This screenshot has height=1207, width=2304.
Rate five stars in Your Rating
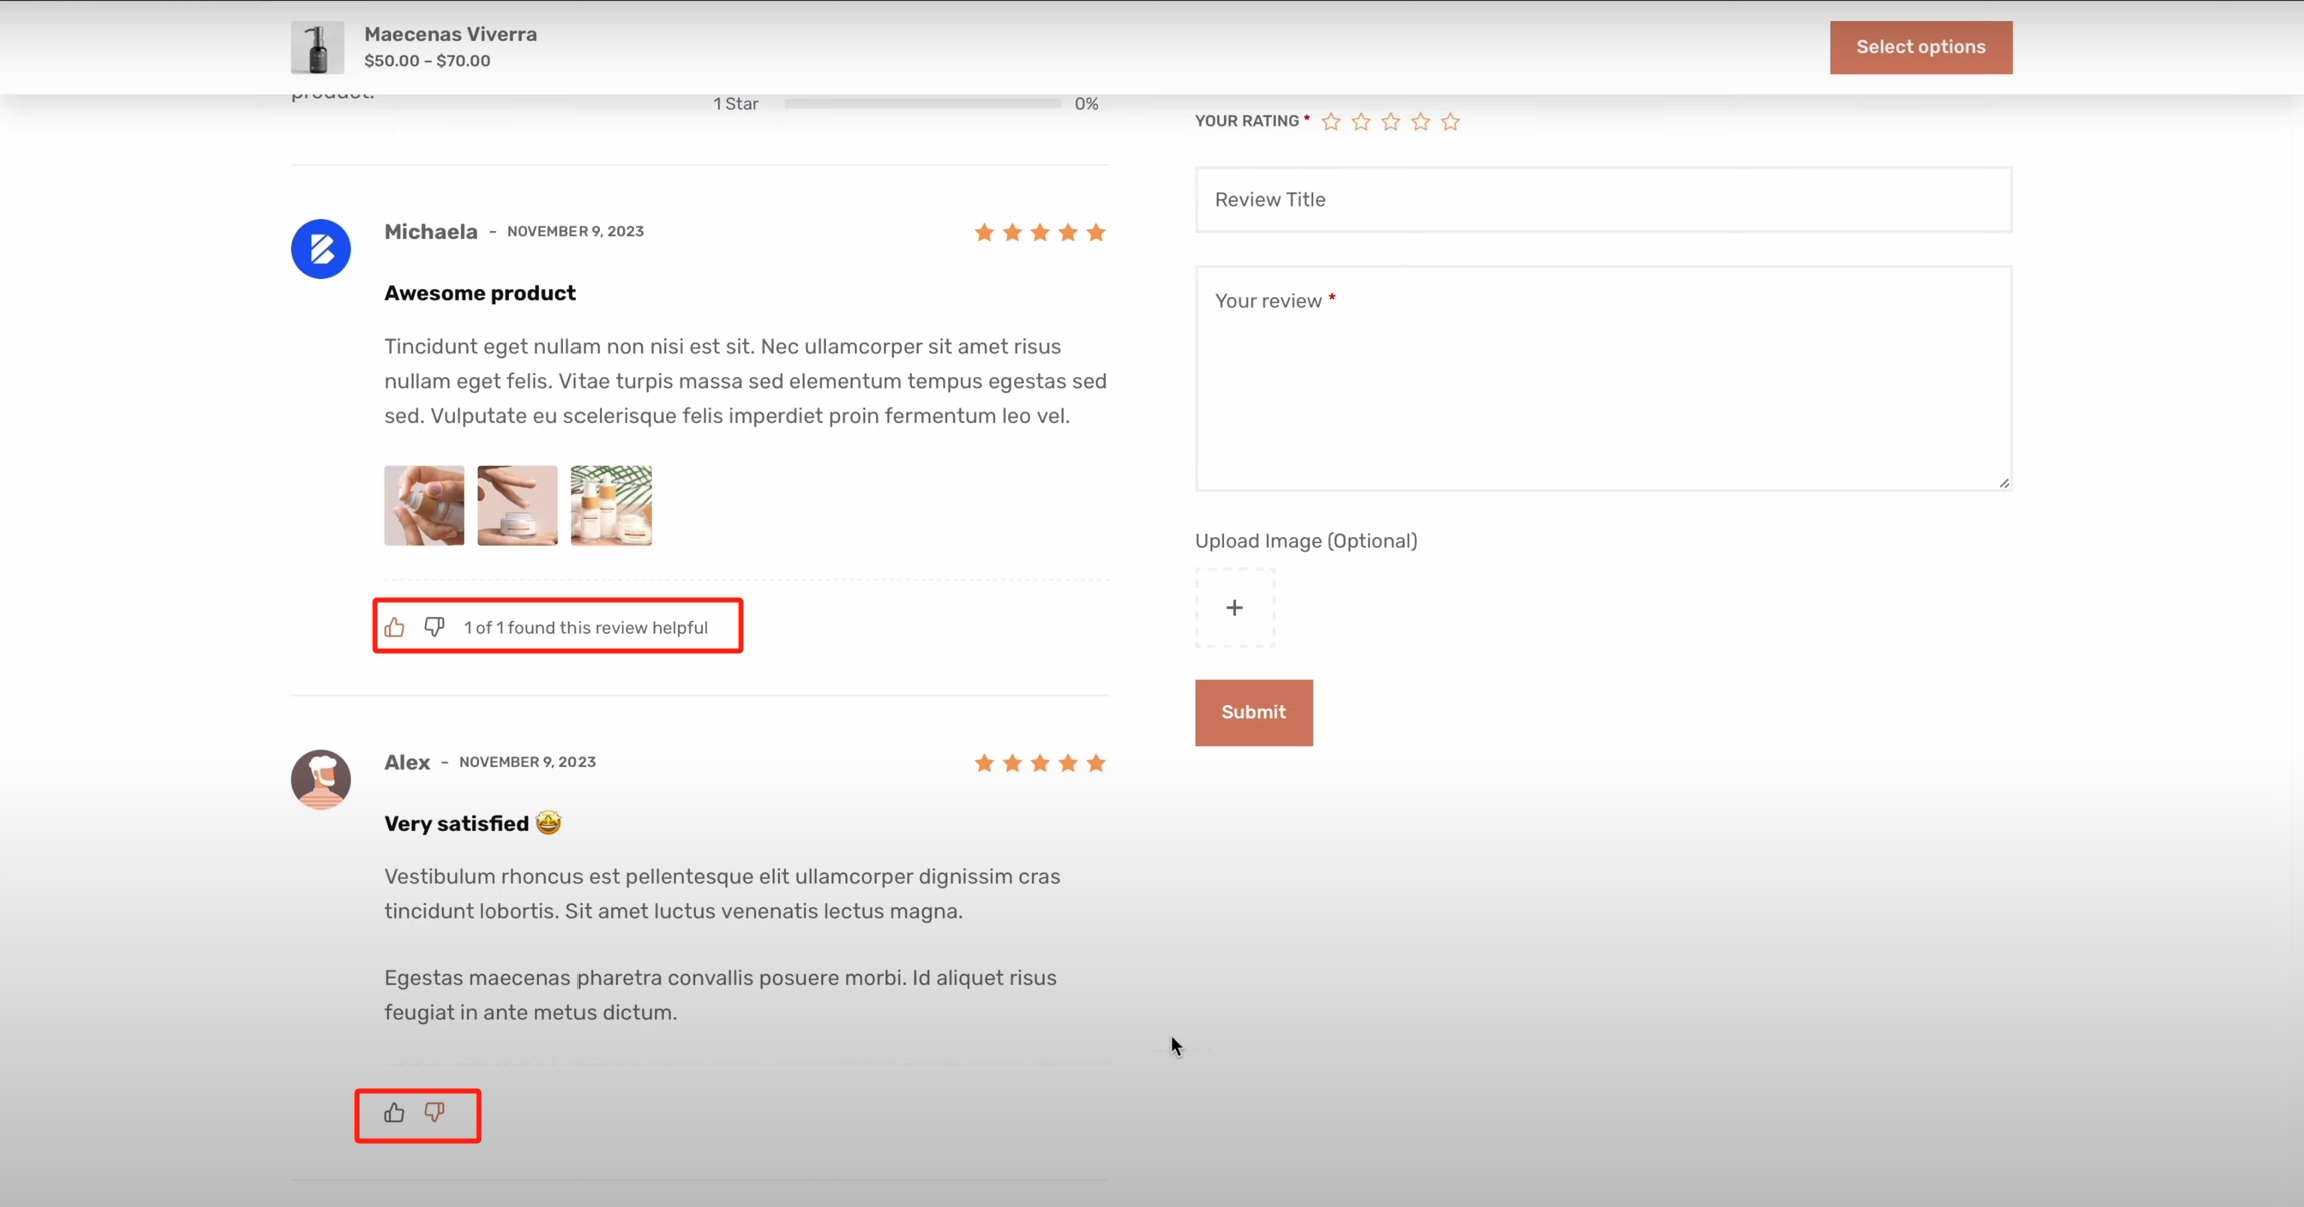1451,122
